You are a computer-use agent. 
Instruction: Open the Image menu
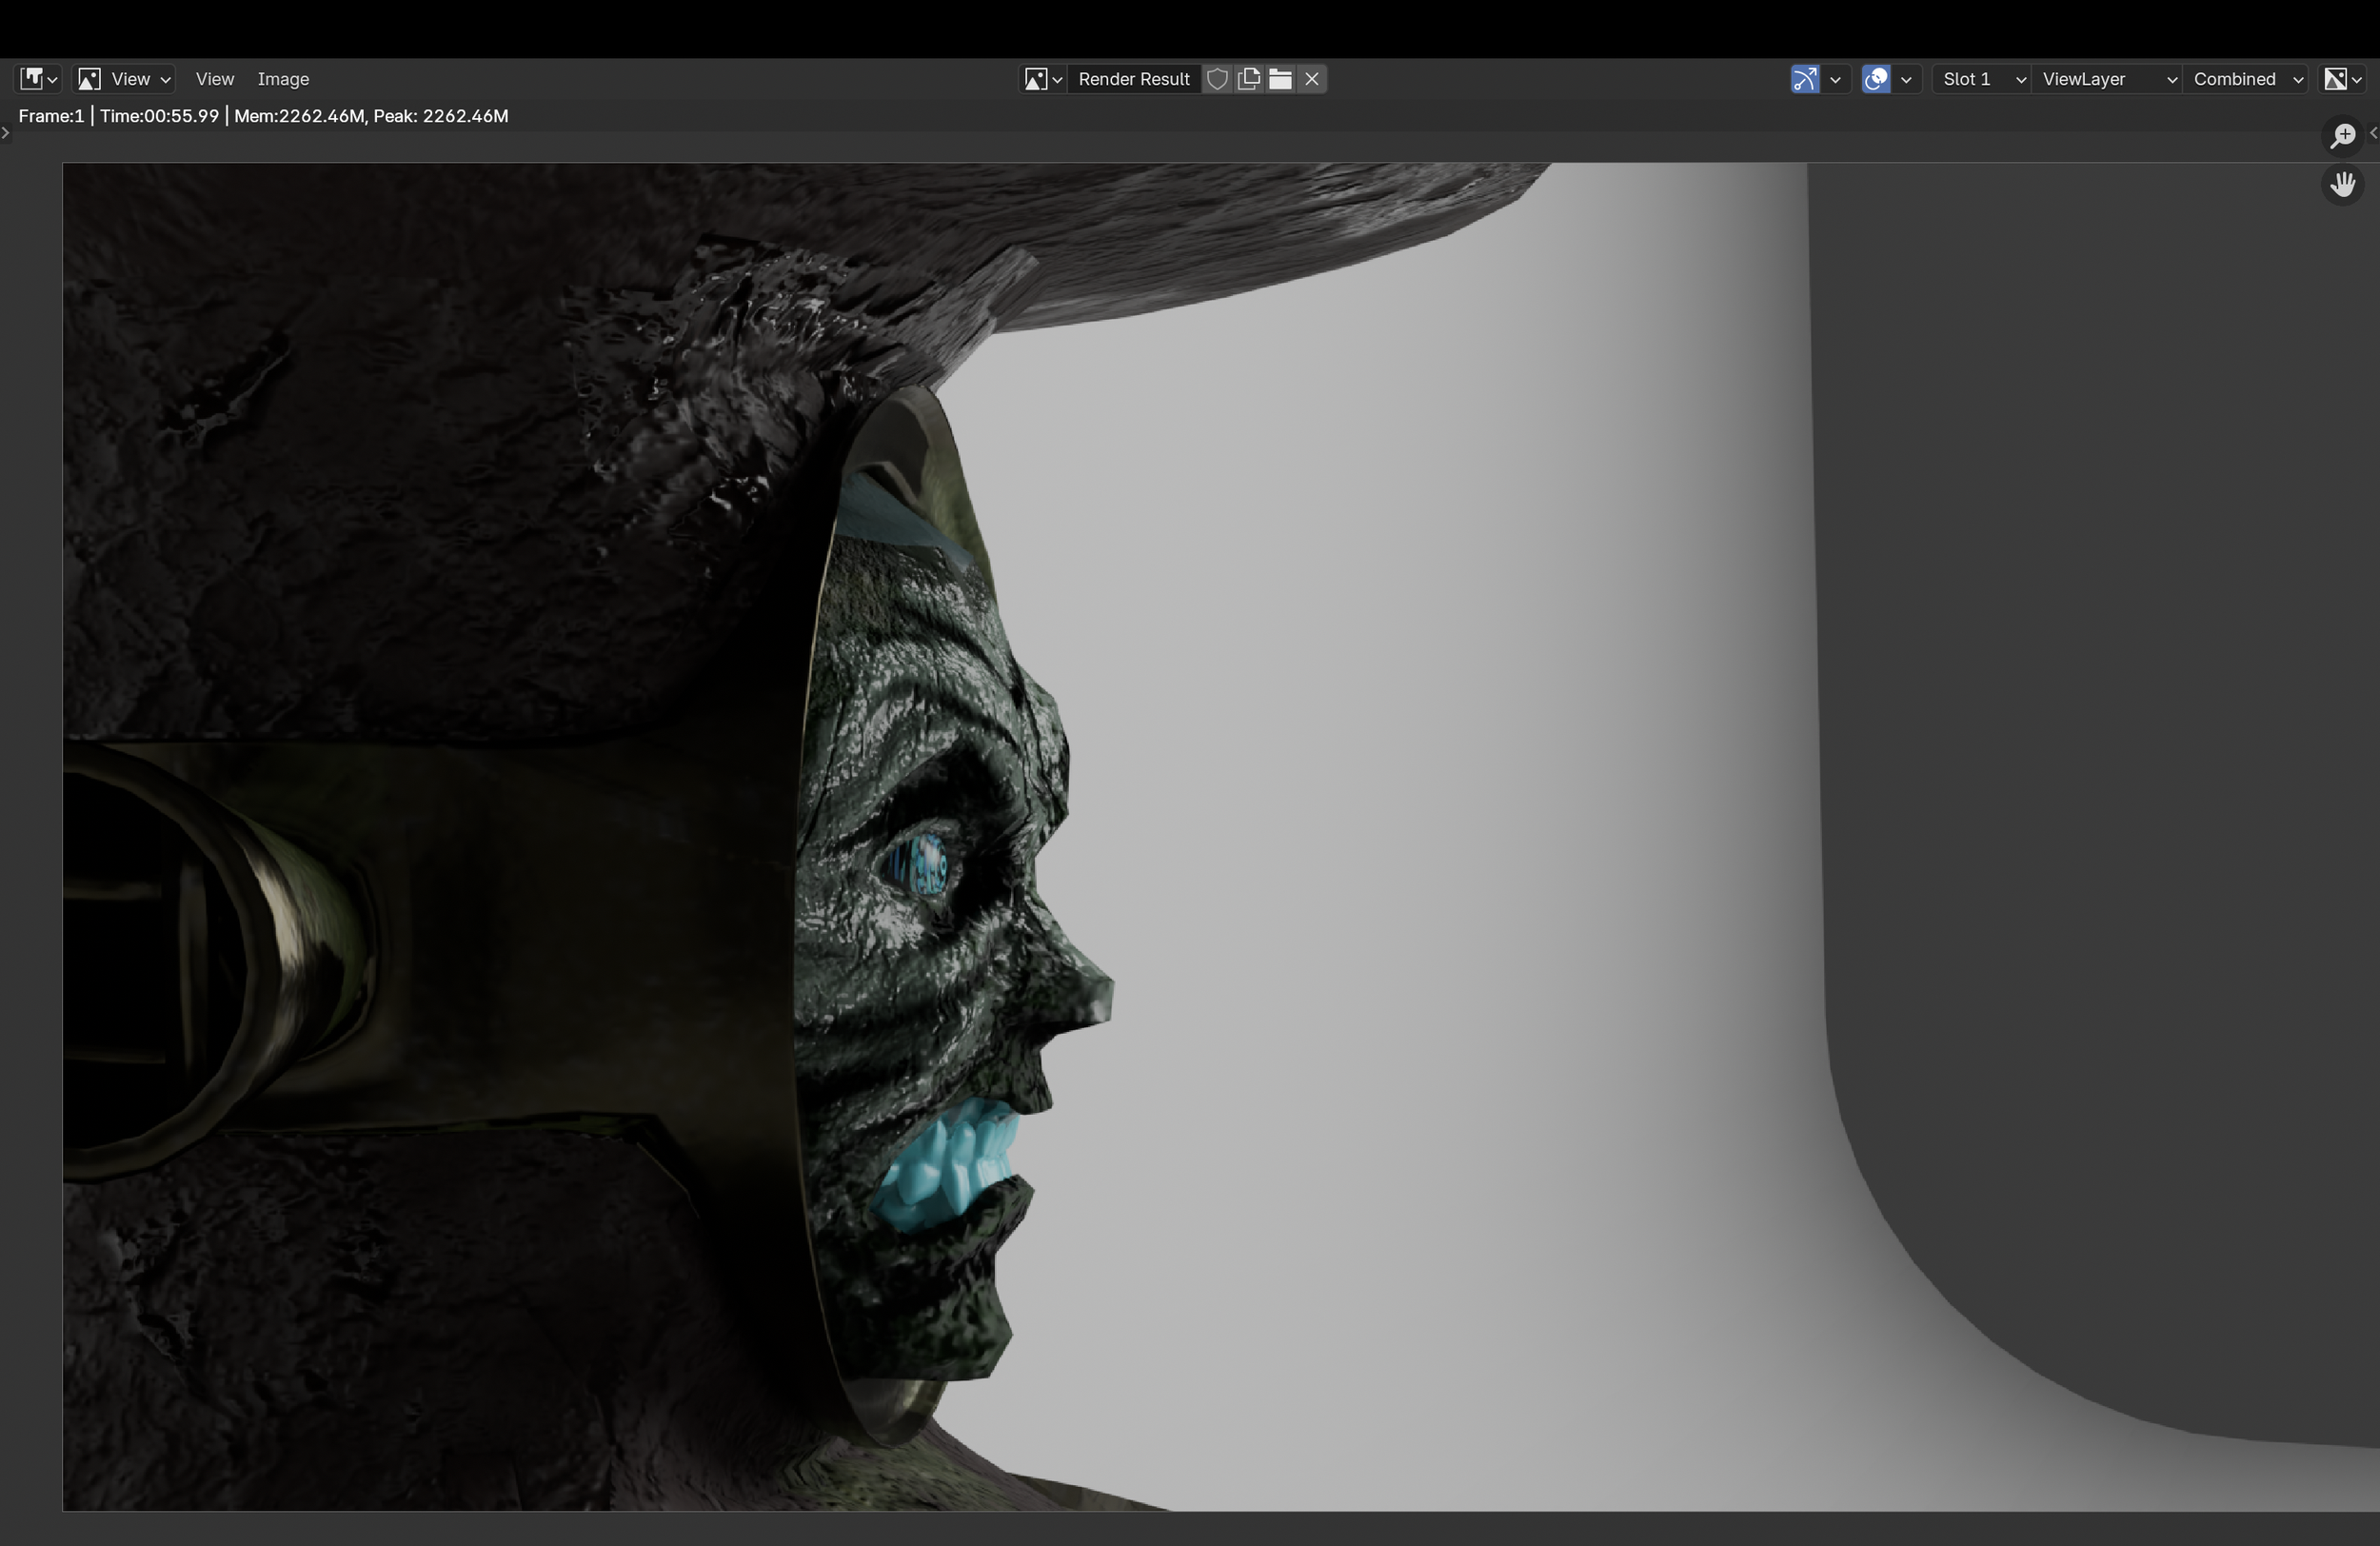coord(283,79)
